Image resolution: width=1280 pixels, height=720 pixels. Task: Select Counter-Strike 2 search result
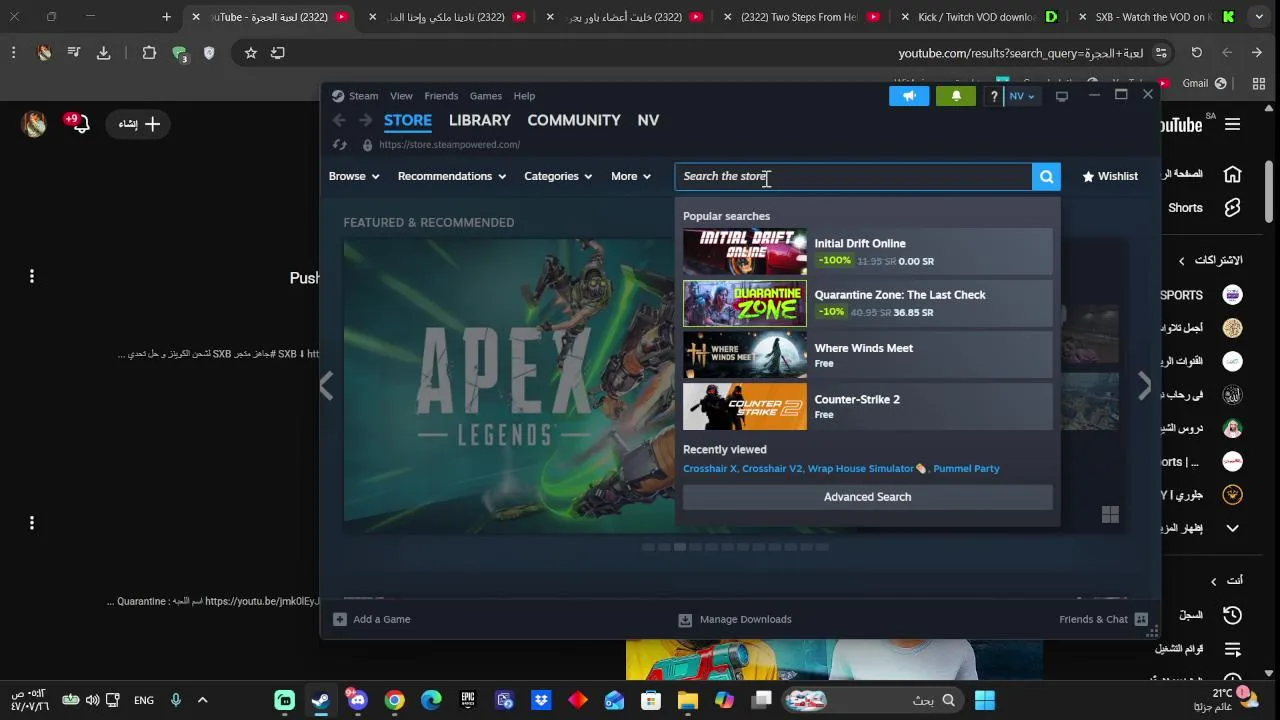point(867,406)
